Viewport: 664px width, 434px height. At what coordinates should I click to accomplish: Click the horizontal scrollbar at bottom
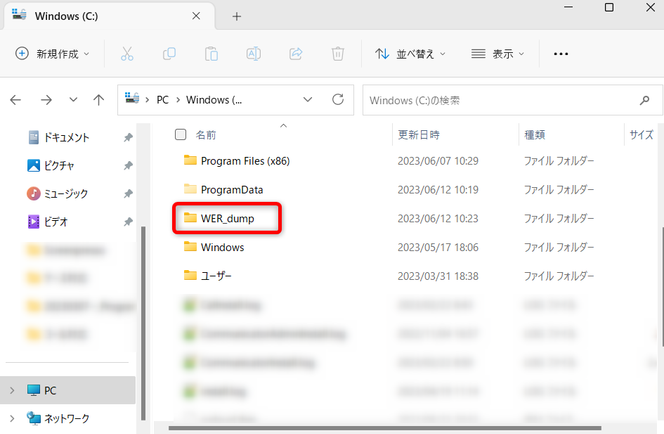click(x=385, y=428)
